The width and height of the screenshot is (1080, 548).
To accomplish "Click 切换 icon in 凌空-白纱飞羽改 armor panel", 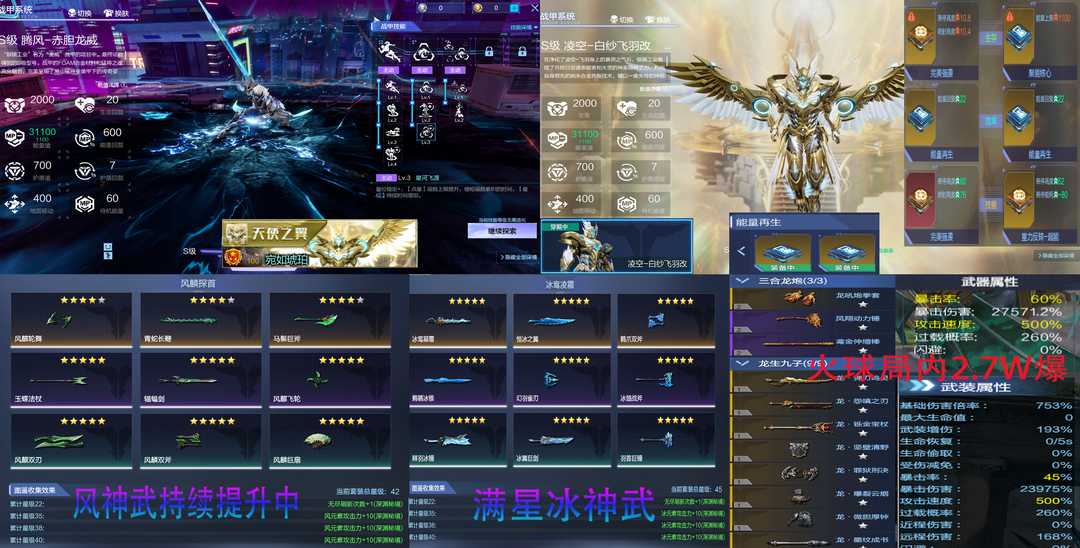I will coord(614,19).
